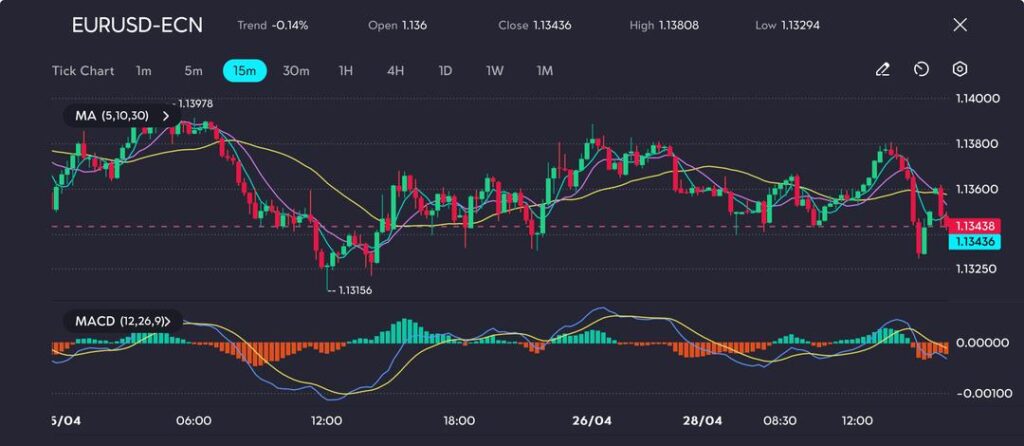Choose the 1D daily timeframe
The image size is (1024, 446).
tap(445, 71)
